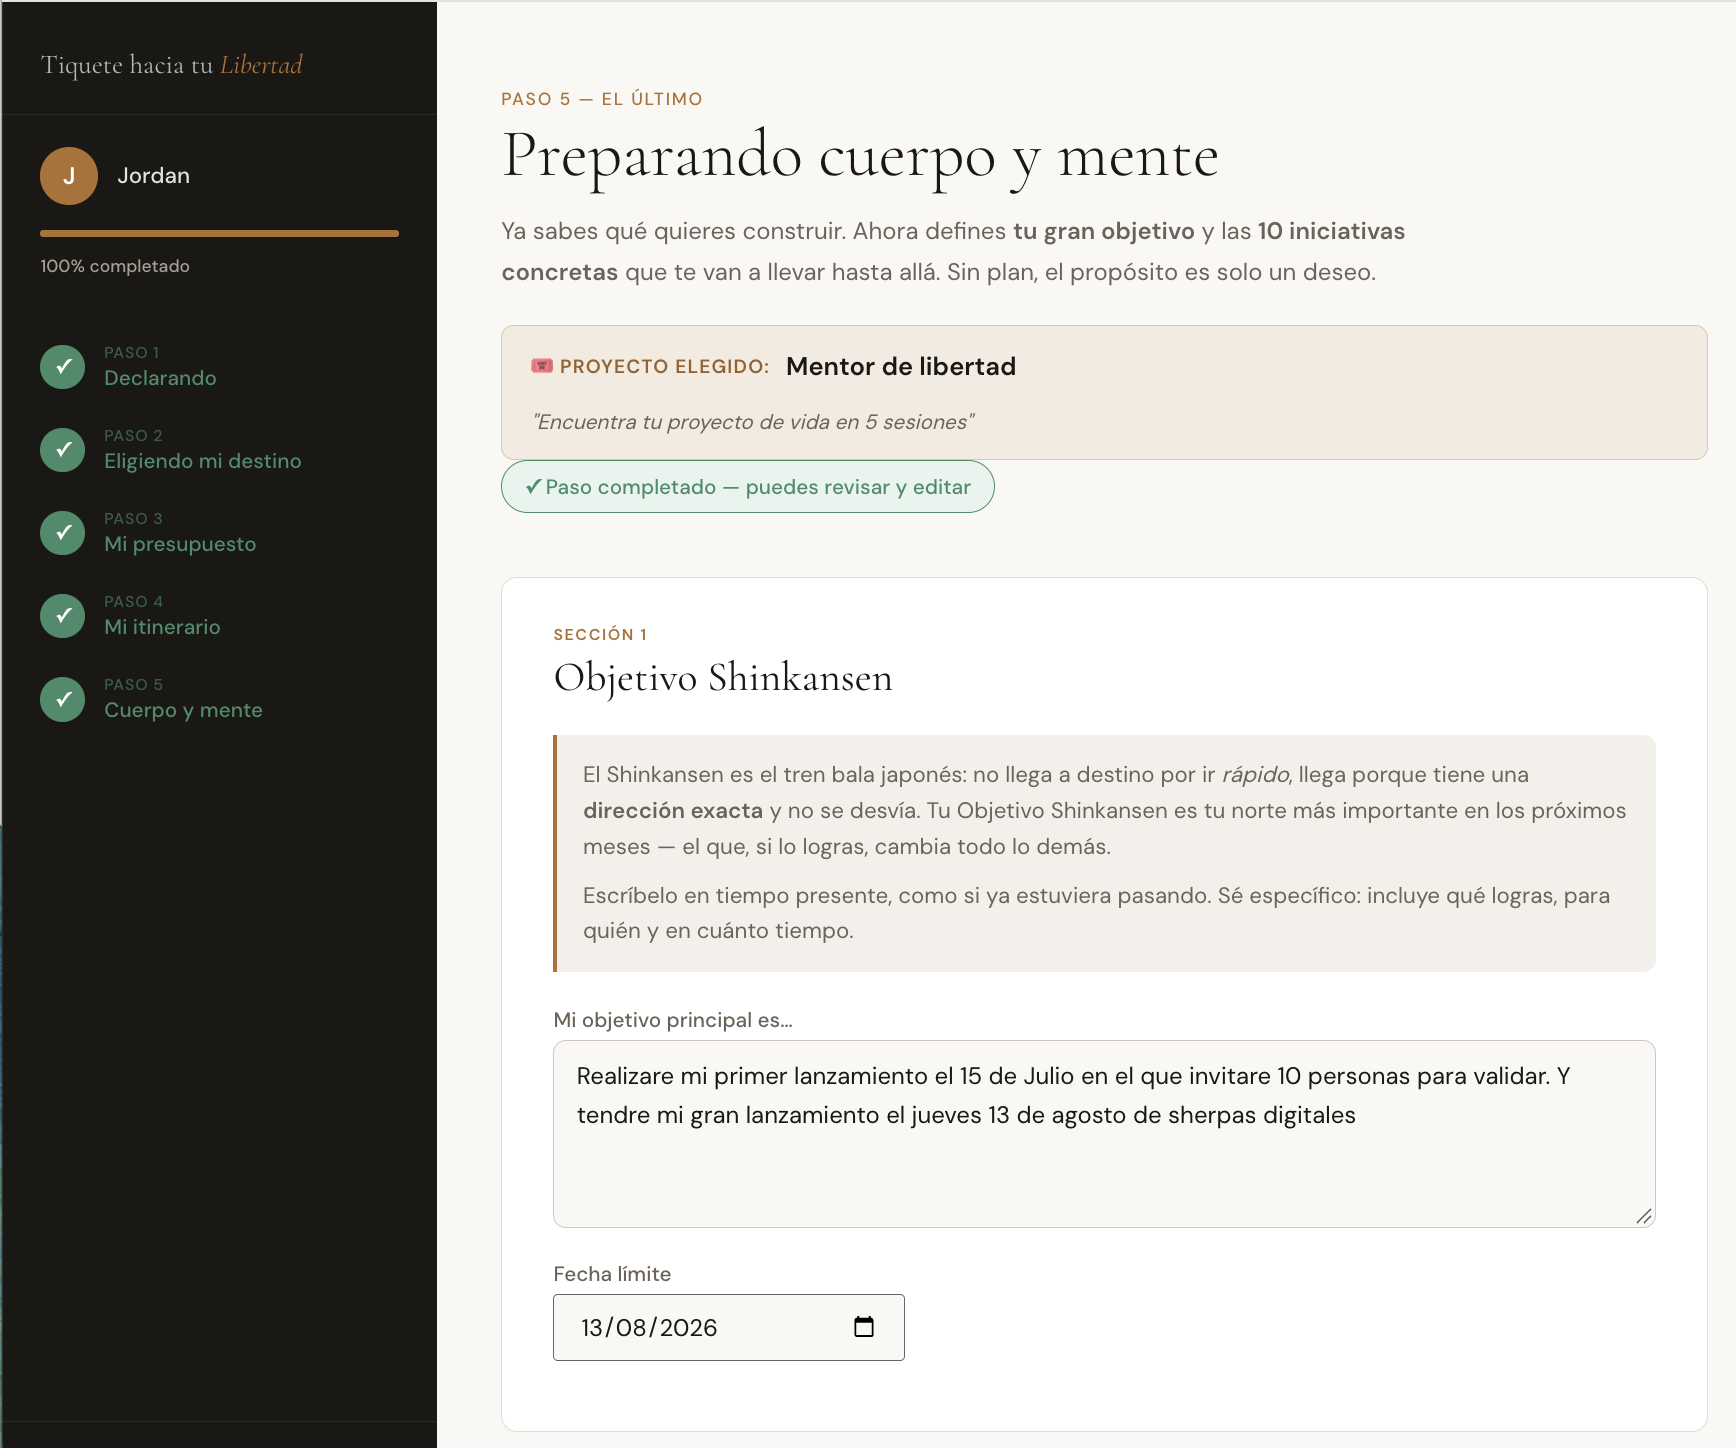Viewport: 1736px width, 1448px height.
Task: Click the green checkmark icon beside Eligiendo mi destino
Action: (x=63, y=450)
